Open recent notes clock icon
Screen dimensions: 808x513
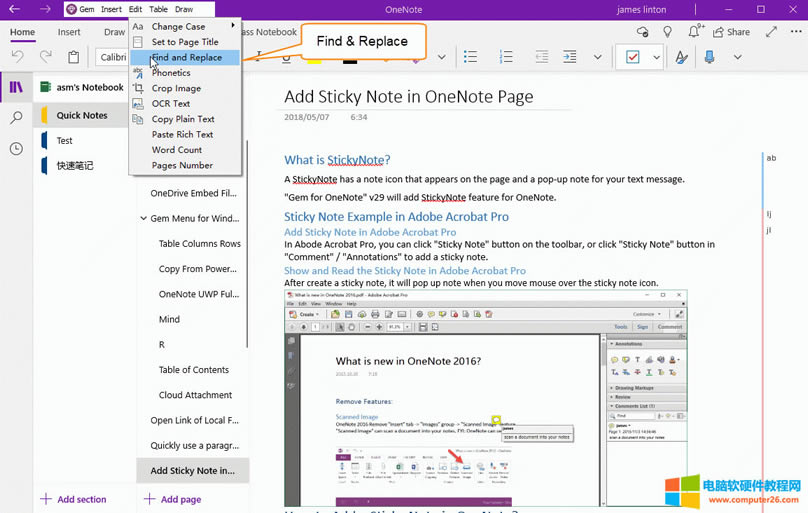click(16, 149)
